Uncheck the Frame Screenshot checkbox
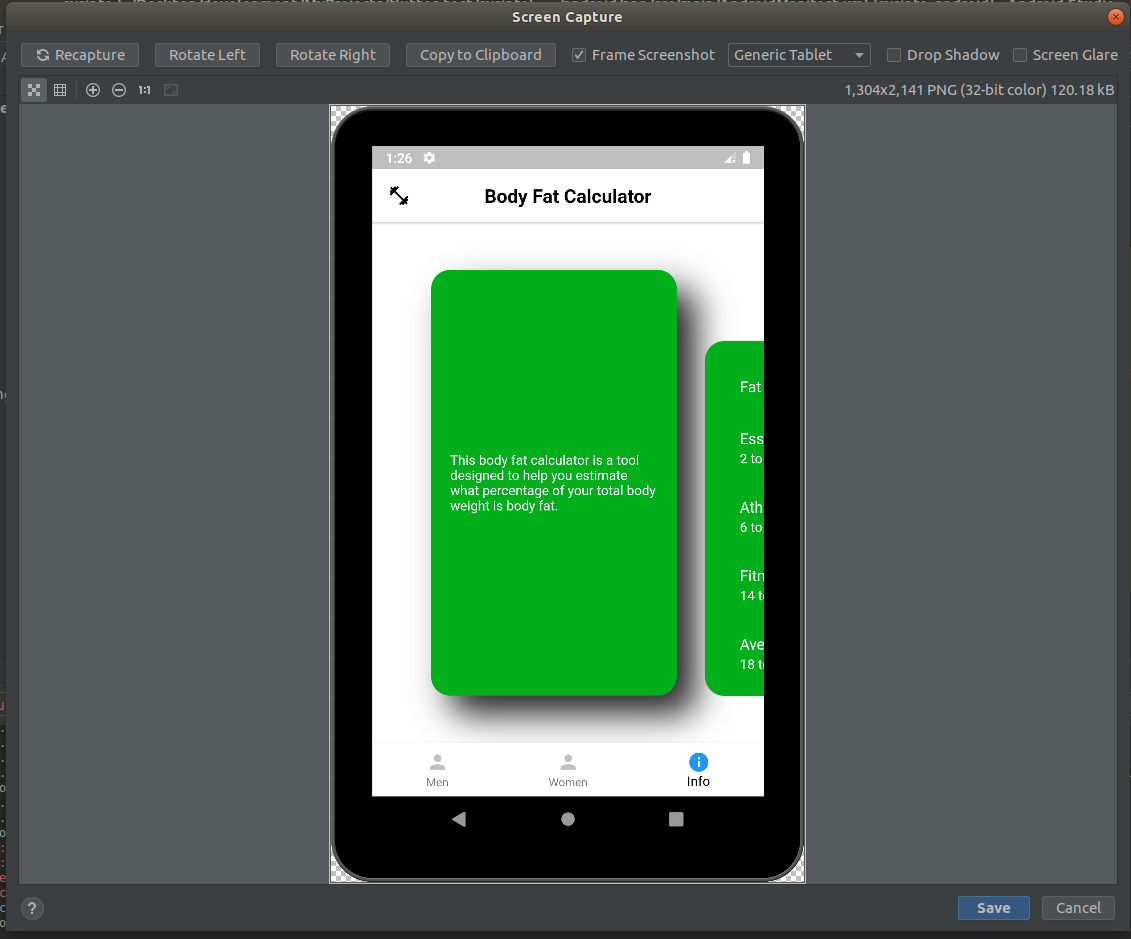This screenshot has width=1131, height=939. pyautogui.click(x=578, y=55)
